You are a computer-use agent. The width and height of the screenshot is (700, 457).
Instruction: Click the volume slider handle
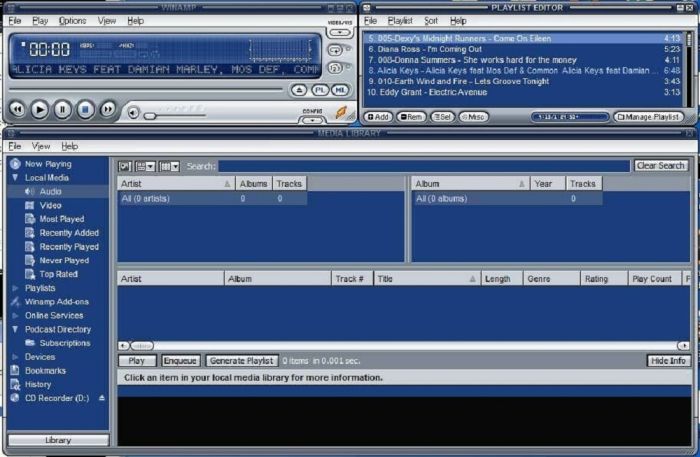(x=150, y=115)
